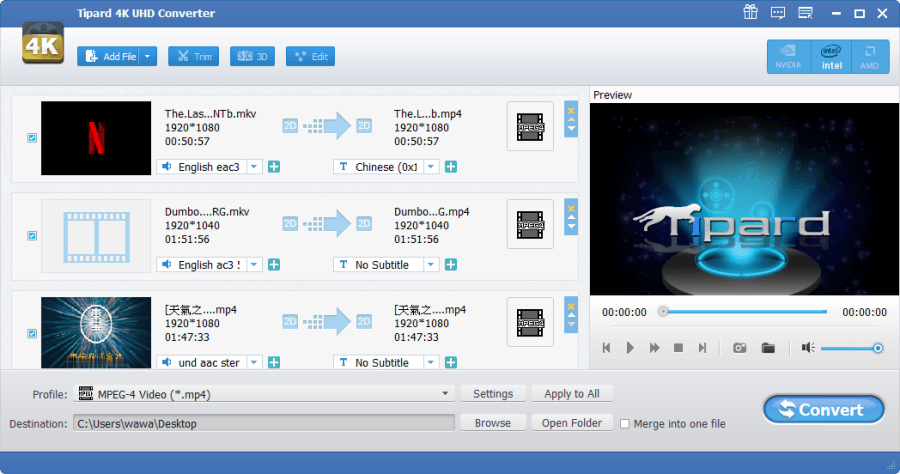Mute the preview volume
900x474 pixels.
(x=808, y=348)
